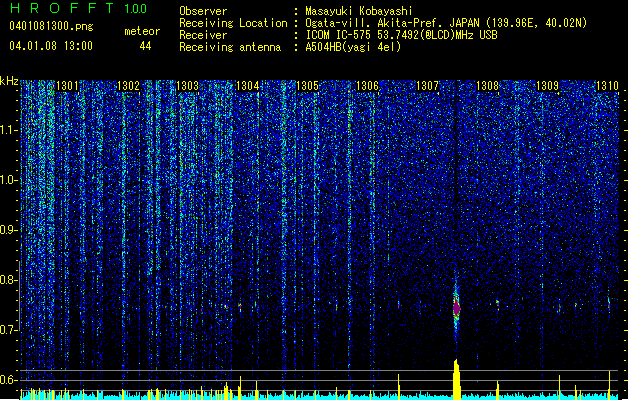Click the tall yellow power spike after 1307
This screenshot has height=400, width=629.
pos(457,380)
